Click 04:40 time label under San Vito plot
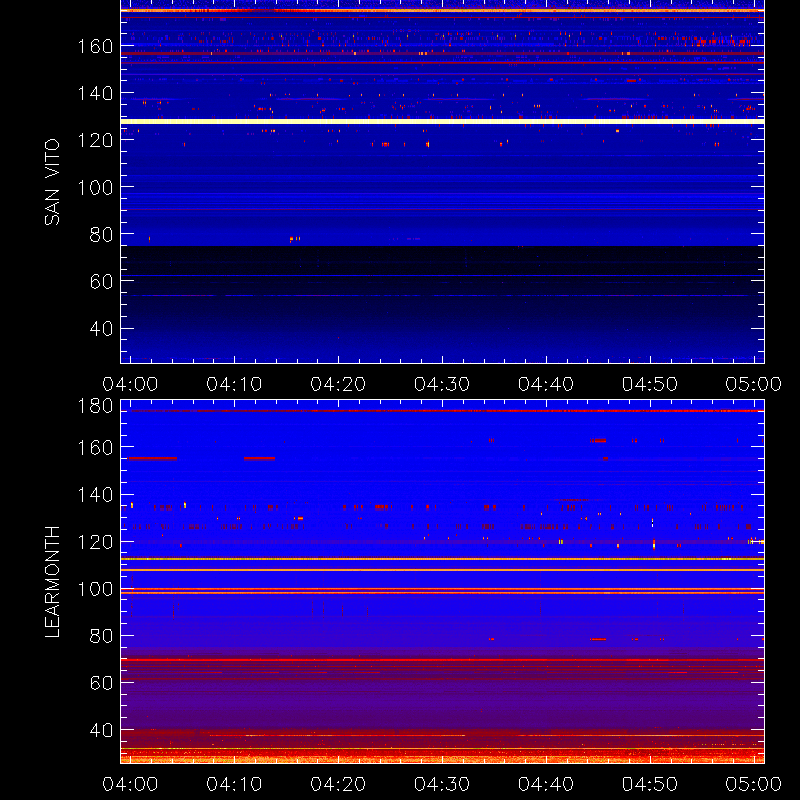Viewport: 800px width, 800px height. point(546,384)
